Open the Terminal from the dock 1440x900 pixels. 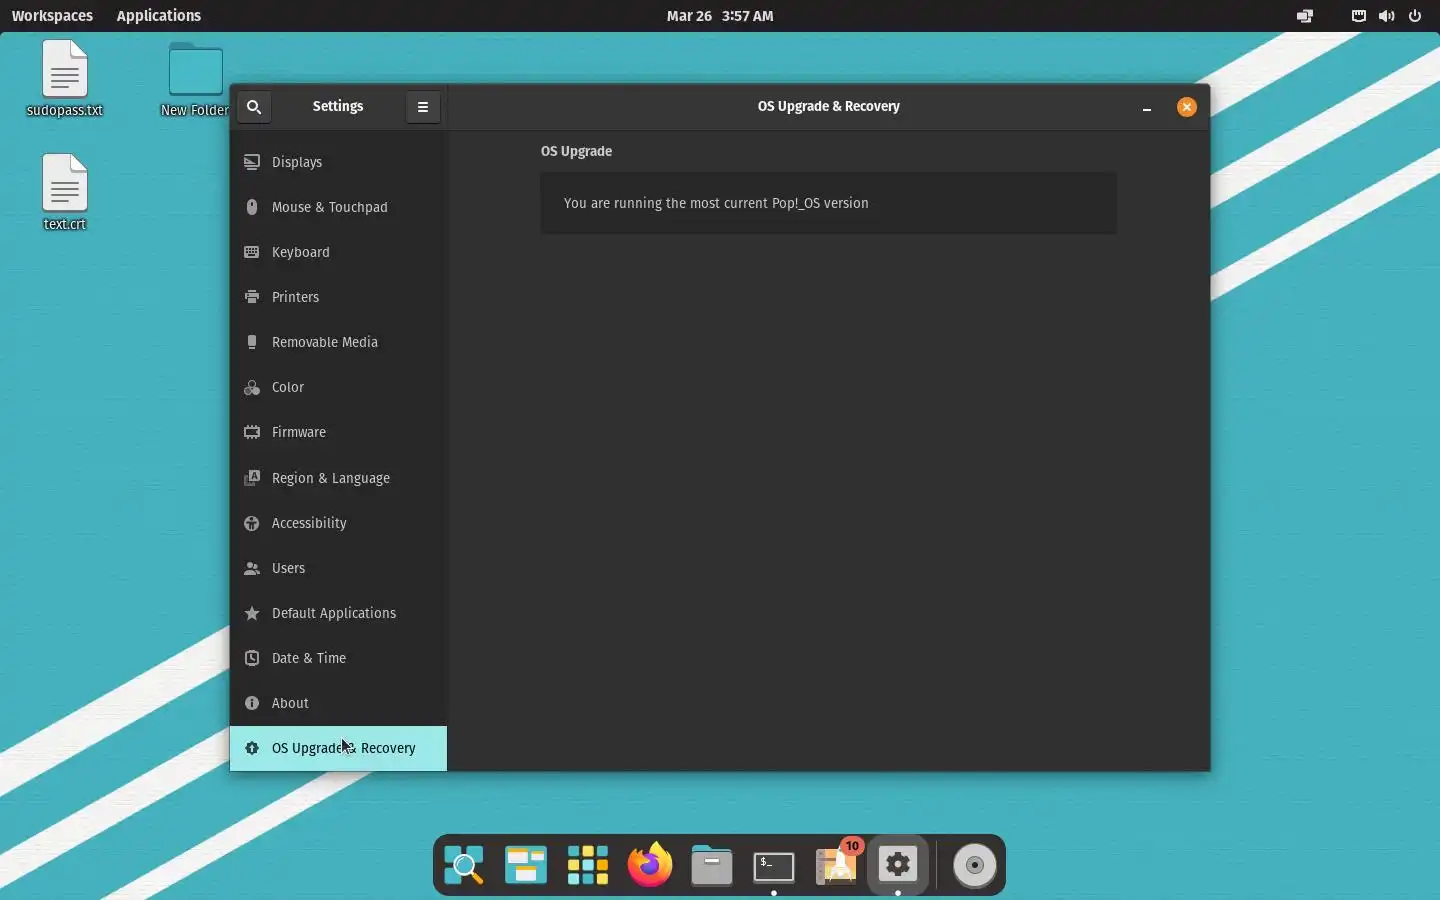tap(775, 866)
